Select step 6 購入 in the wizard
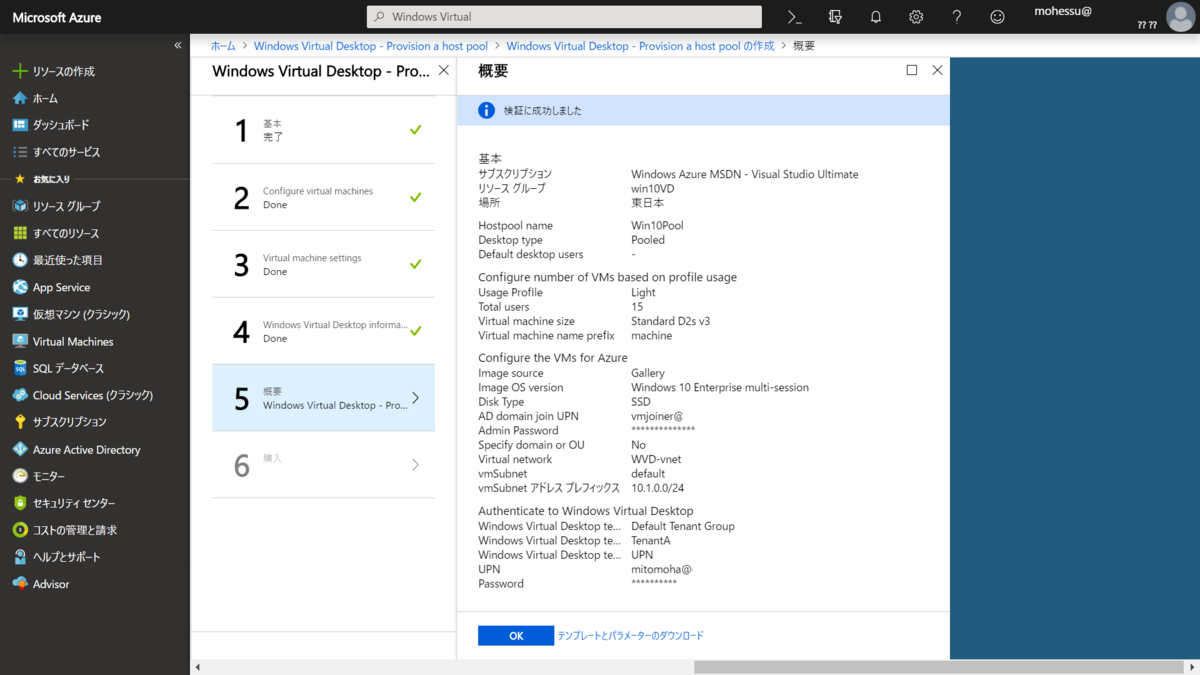The image size is (1200, 675). pyautogui.click(x=323, y=465)
